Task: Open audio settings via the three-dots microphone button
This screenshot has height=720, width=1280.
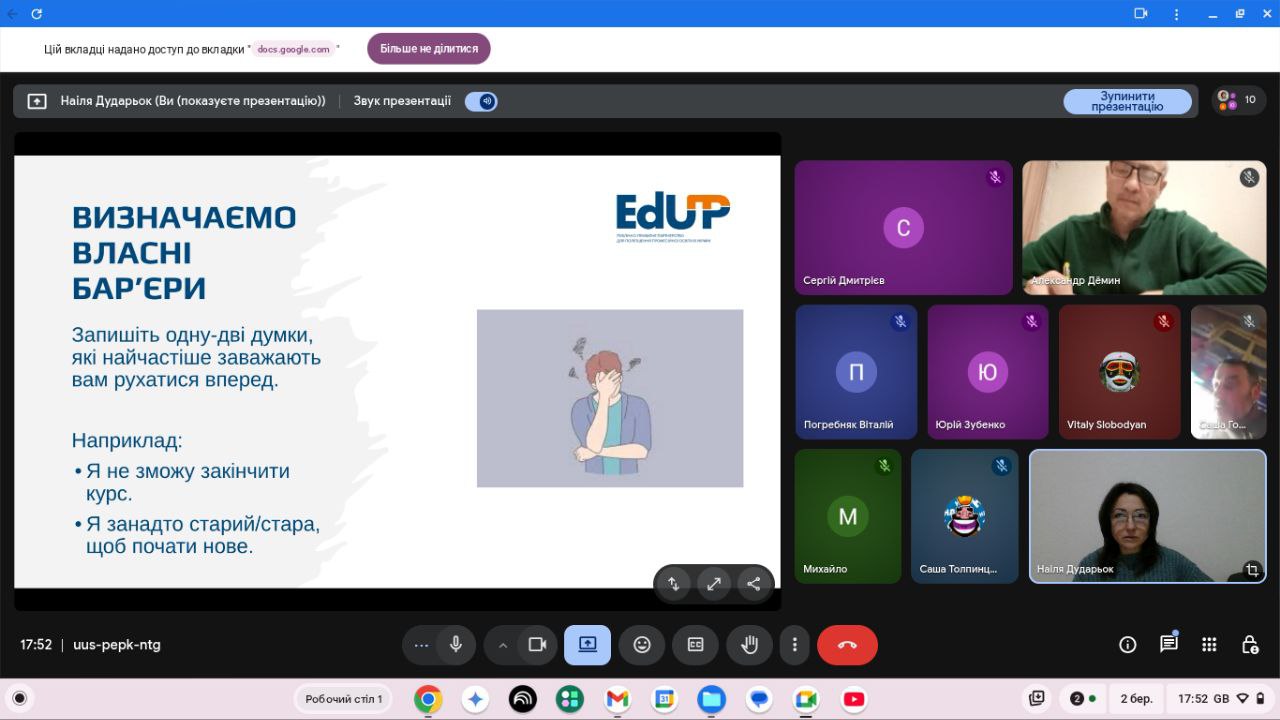Action: [421, 645]
